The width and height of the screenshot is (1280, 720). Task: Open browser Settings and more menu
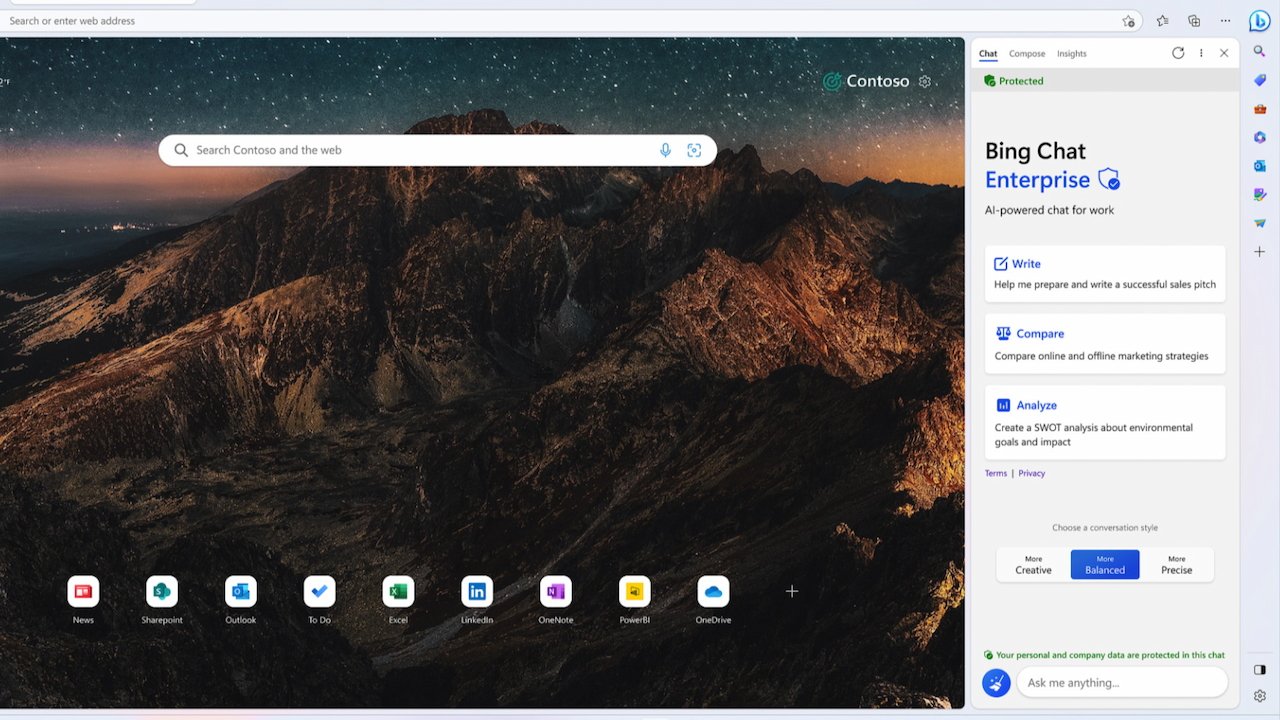pos(1225,21)
